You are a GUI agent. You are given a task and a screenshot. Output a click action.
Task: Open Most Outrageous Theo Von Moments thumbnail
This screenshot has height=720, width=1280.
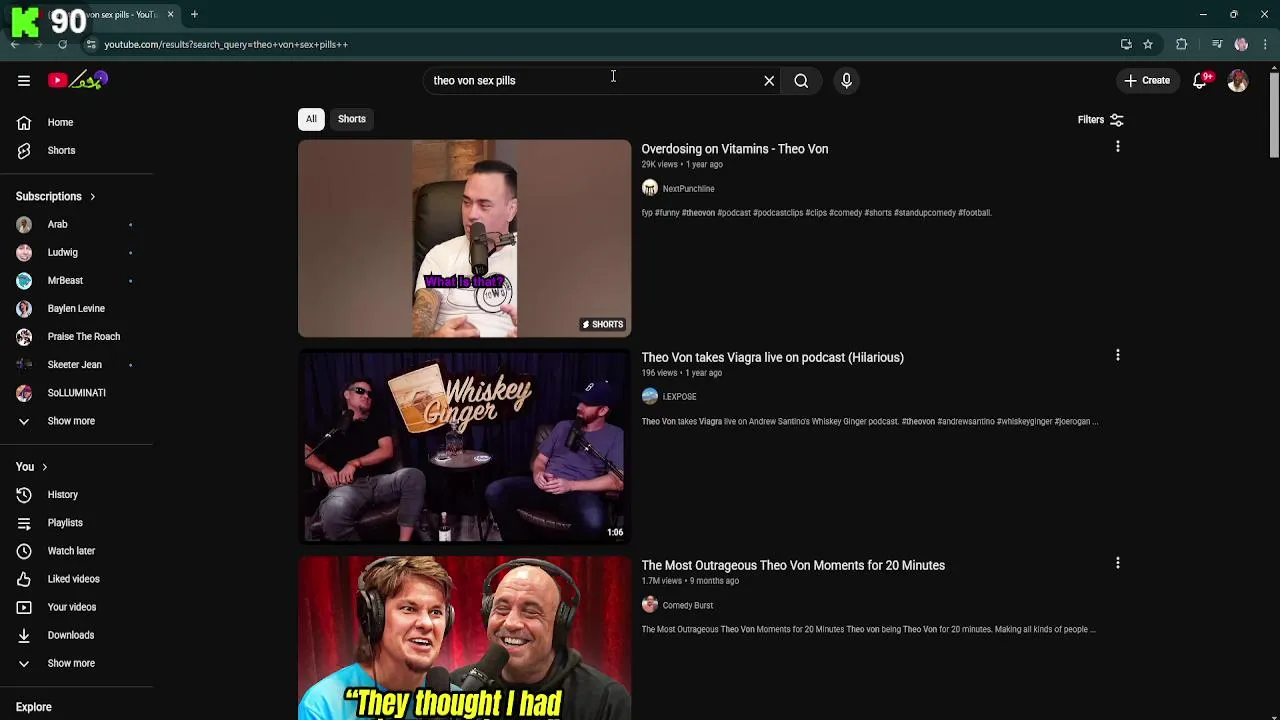[x=464, y=638]
